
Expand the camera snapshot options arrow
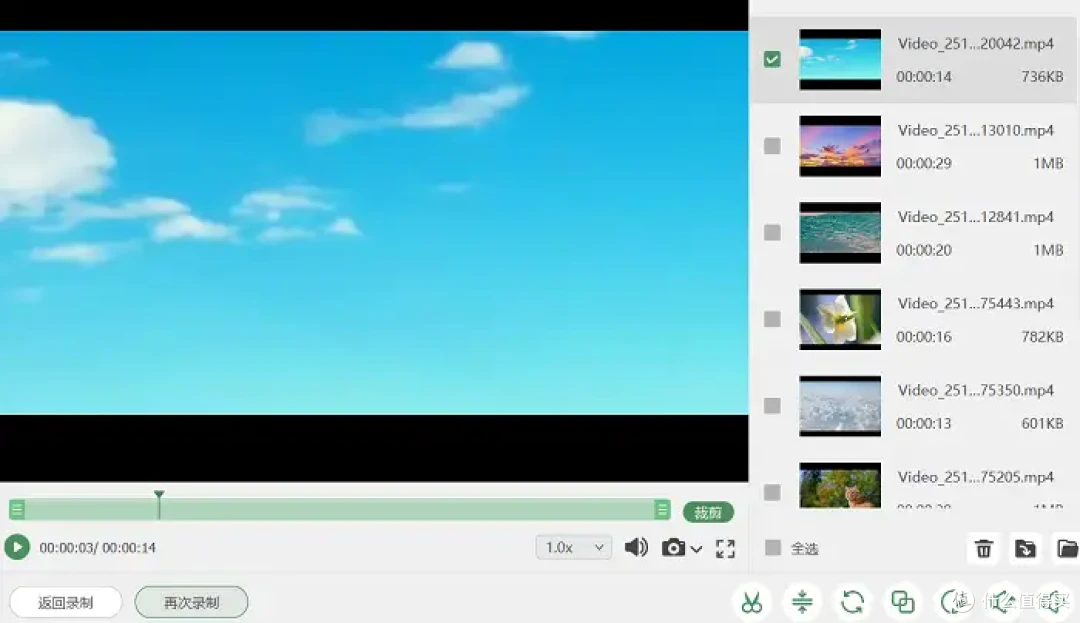(x=696, y=549)
